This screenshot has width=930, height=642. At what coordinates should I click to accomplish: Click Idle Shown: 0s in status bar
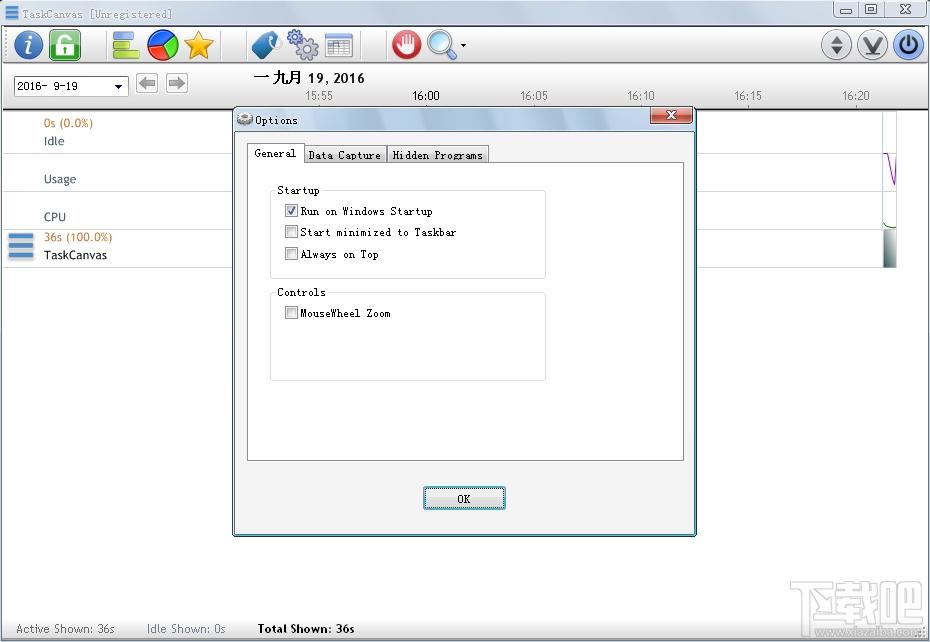[x=186, y=629]
